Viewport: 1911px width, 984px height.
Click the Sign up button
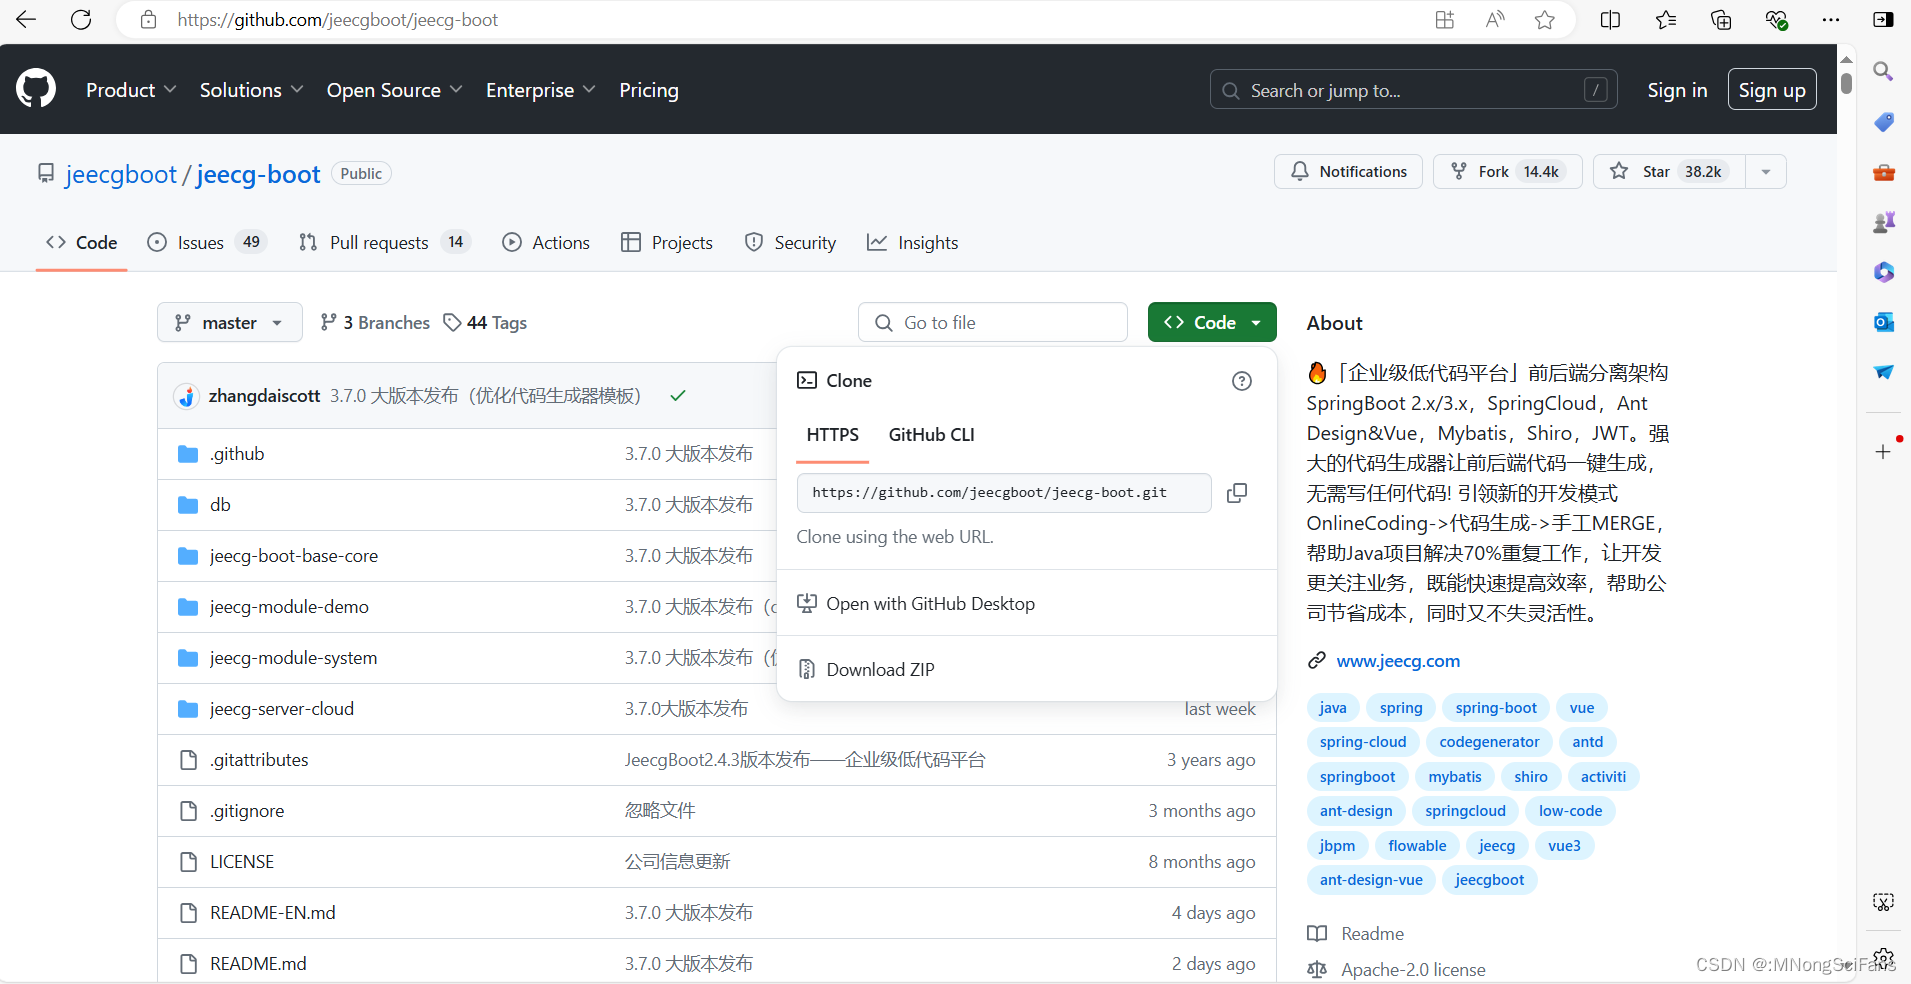pos(1772,90)
